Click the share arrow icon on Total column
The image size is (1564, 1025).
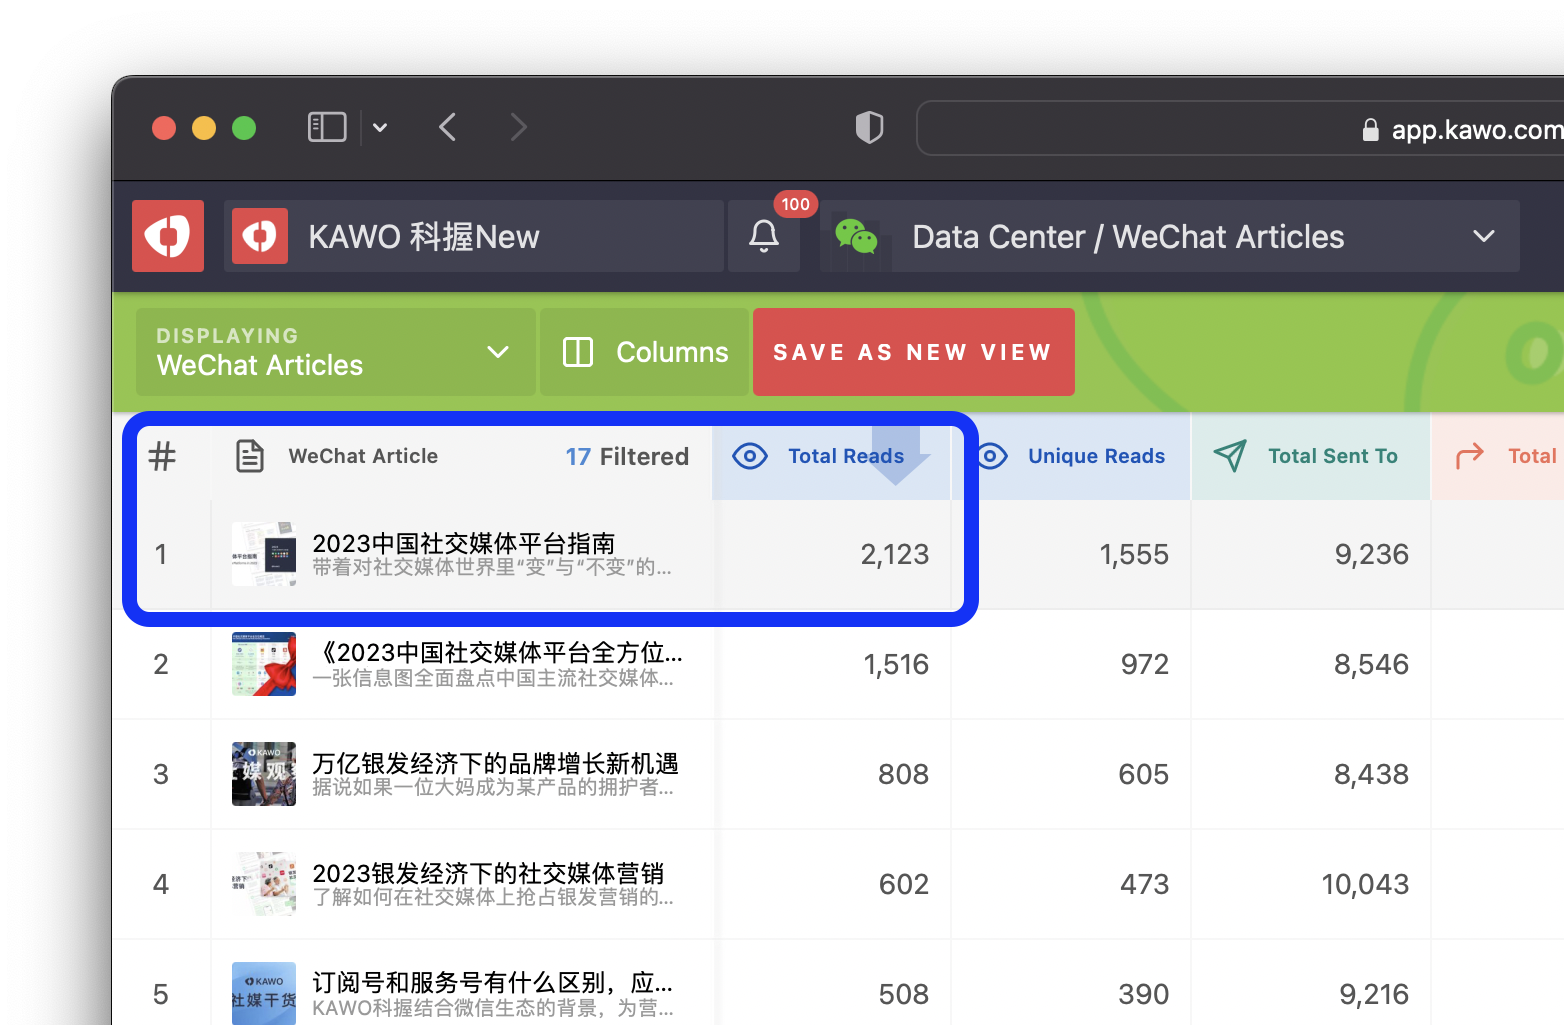[1470, 456]
